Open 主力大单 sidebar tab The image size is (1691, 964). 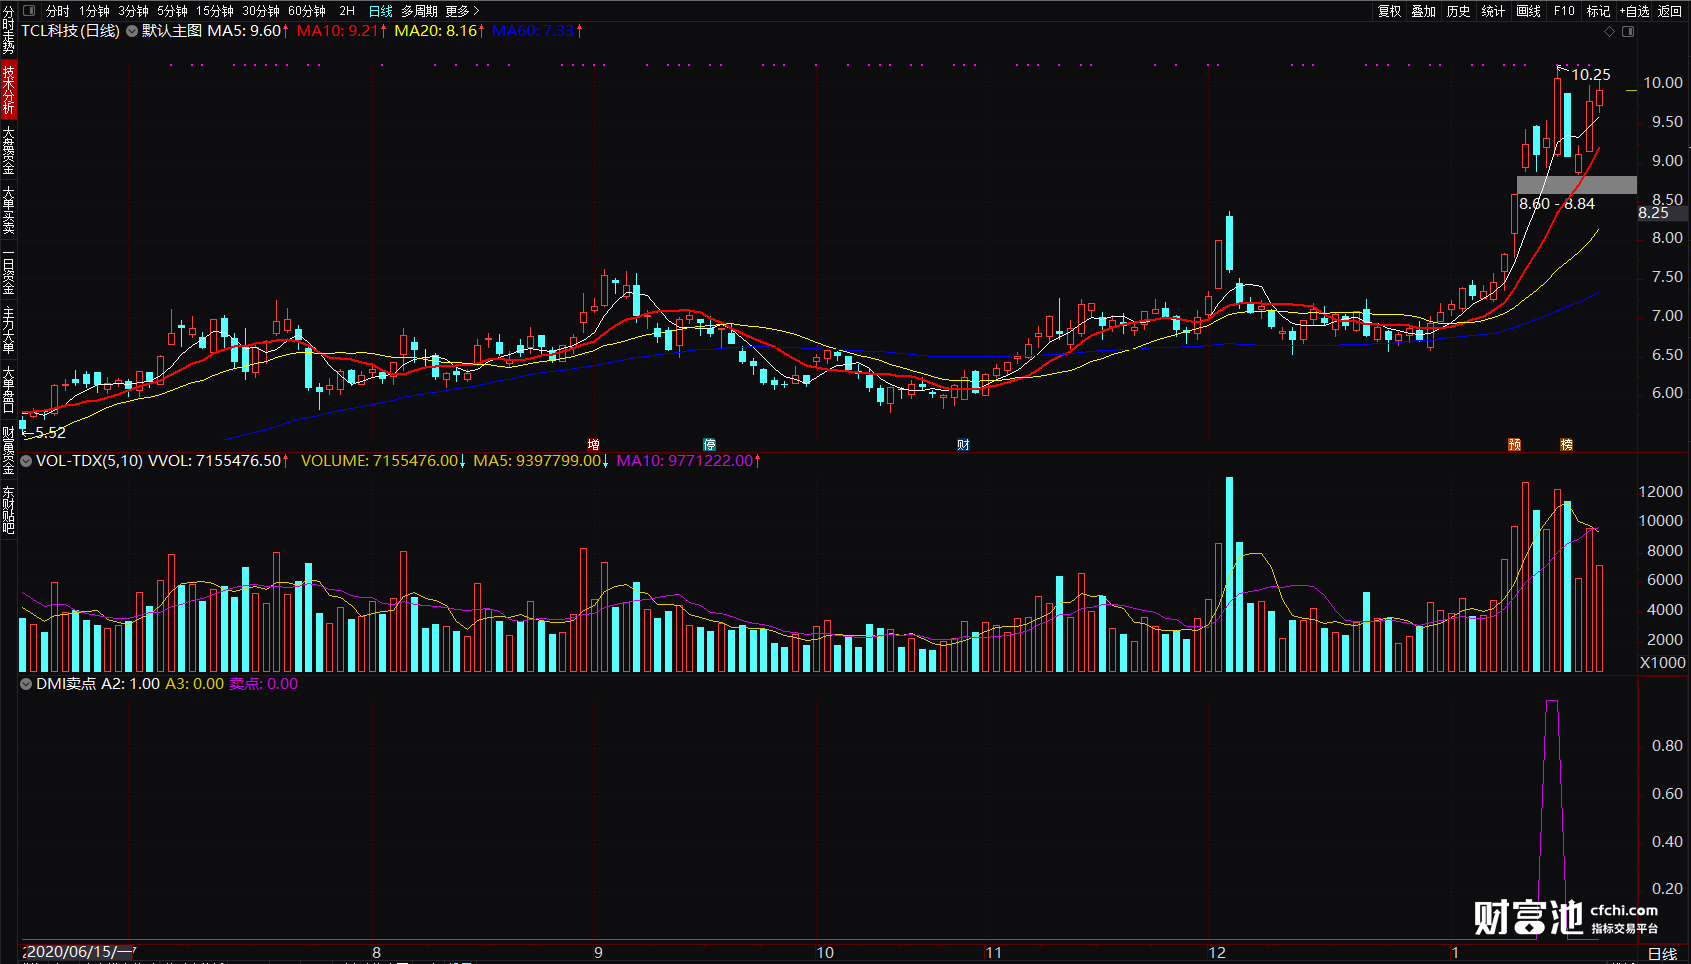tap(8, 330)
